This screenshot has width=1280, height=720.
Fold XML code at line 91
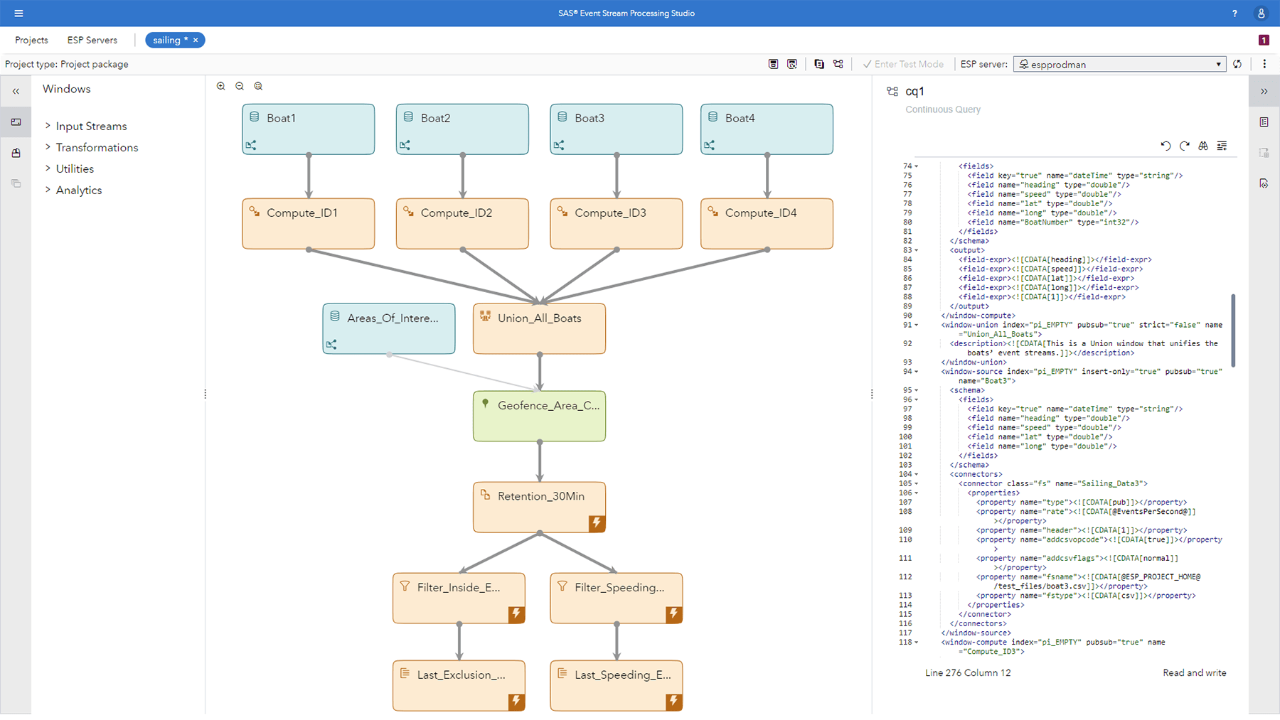click(x=917, y=325)
